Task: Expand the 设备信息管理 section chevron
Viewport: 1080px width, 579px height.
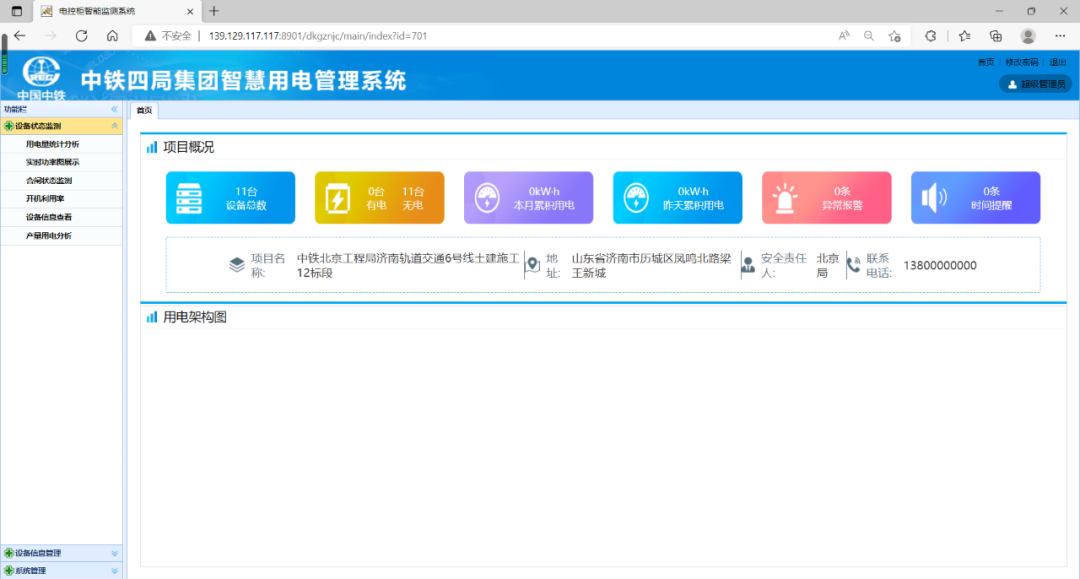Action: point(114,553)
